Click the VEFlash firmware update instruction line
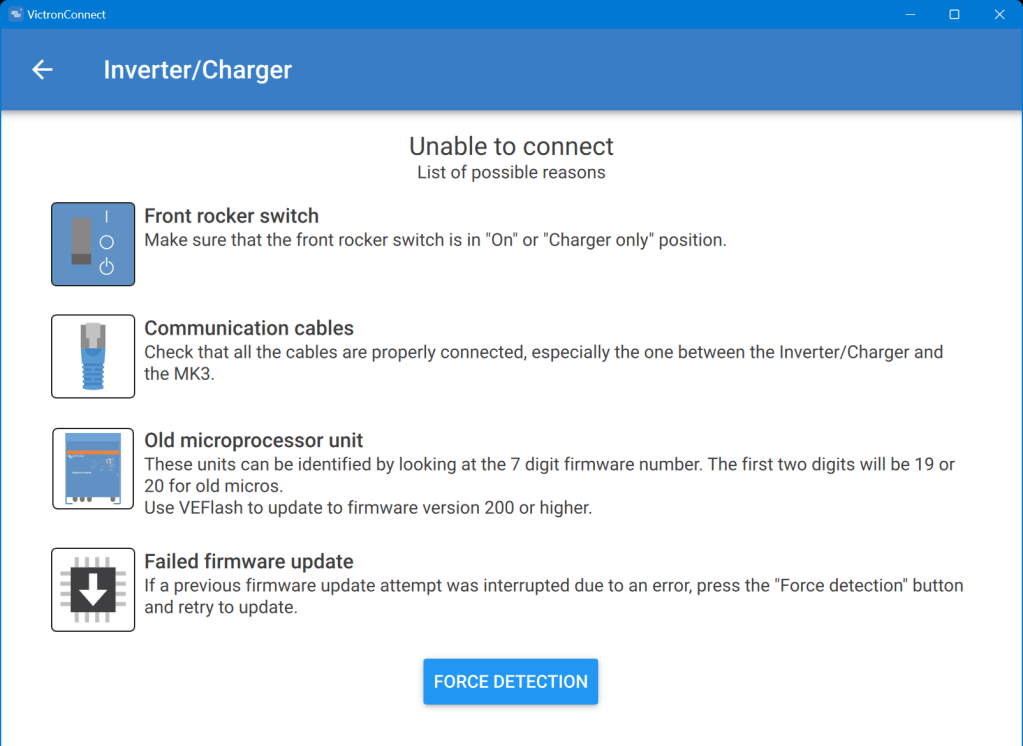Screen dimensions: 1023x746 [x=368, y=508]
